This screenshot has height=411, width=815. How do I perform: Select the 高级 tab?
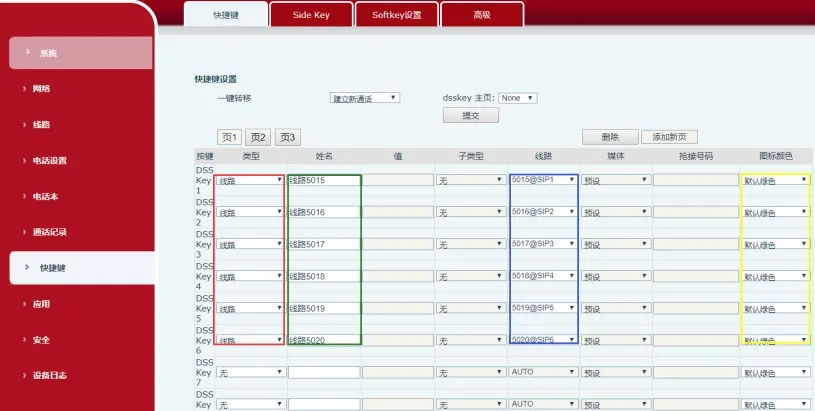(x=481, y=15)
